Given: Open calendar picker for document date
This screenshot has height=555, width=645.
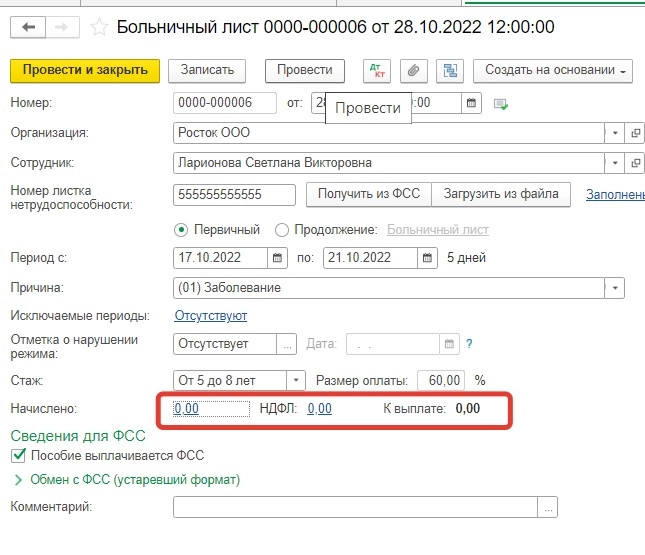Looking at the screenshot, I should 470,102.
